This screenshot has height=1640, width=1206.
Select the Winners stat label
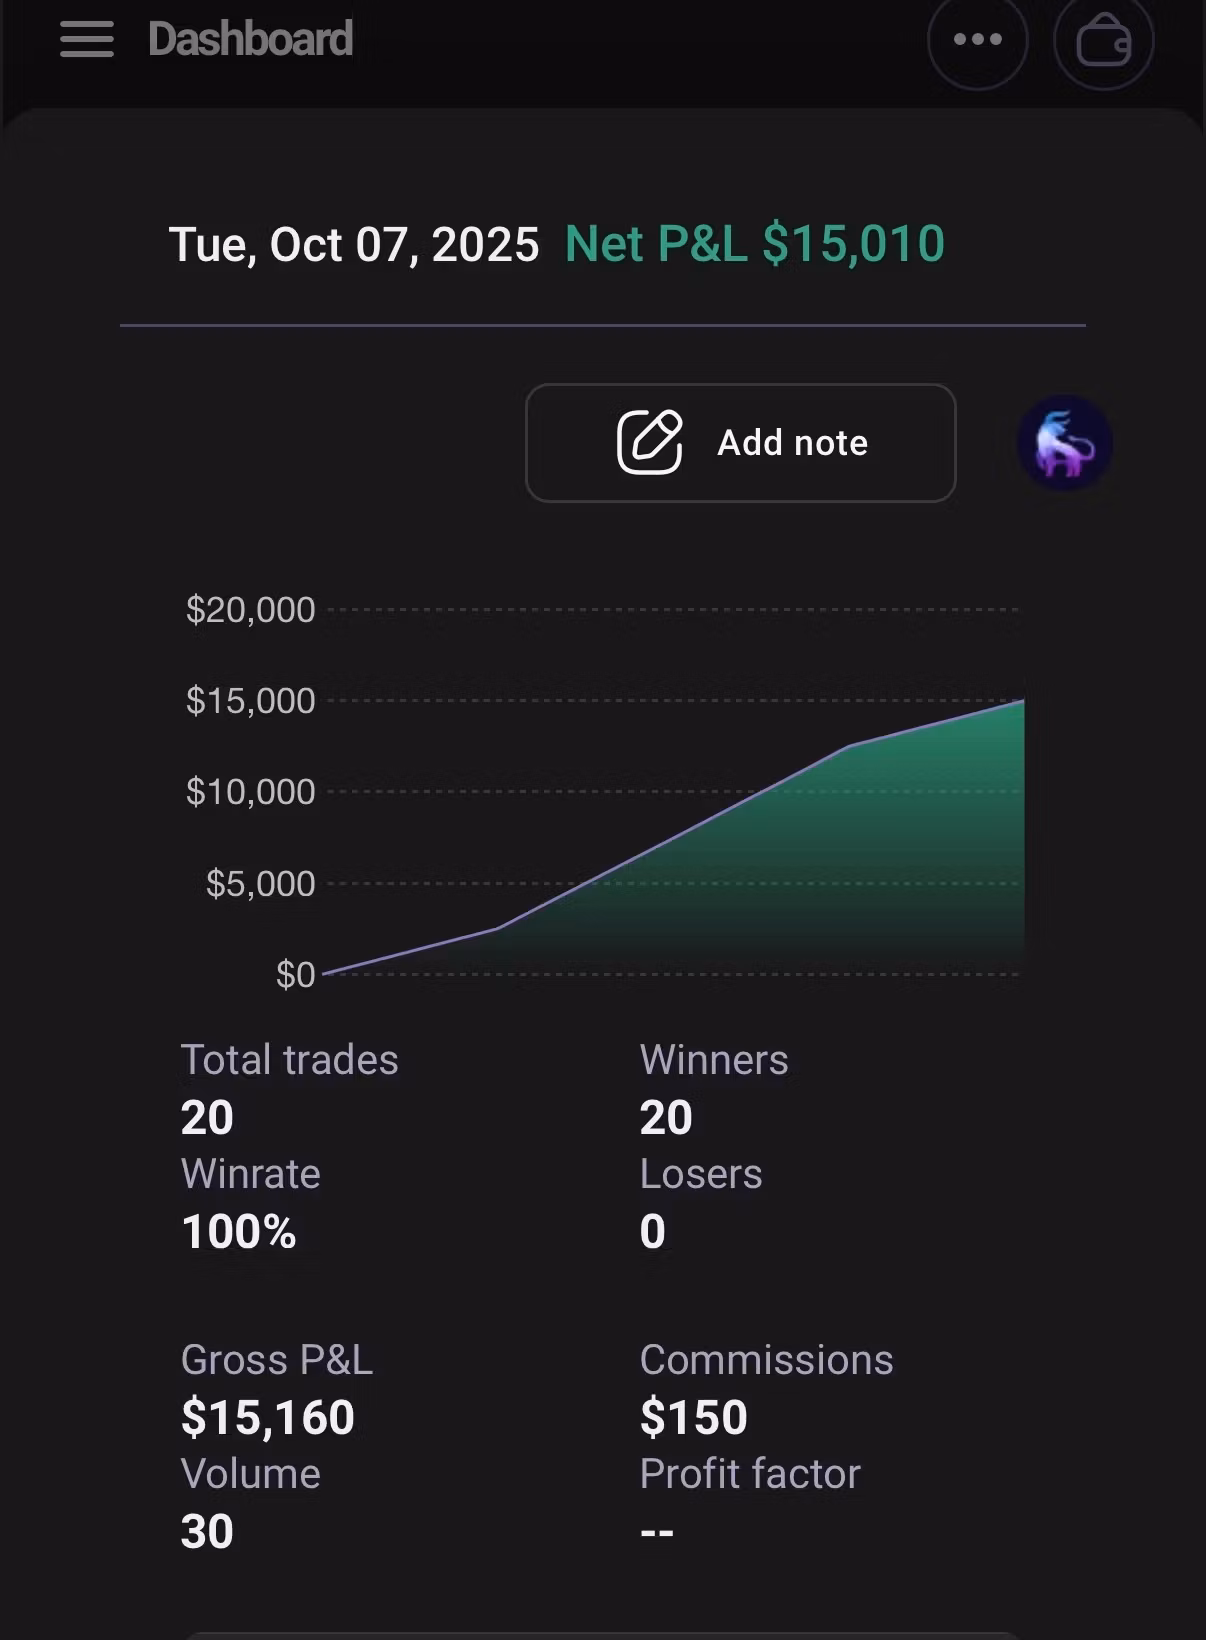pyautogui.click(x=714, y=1060)
